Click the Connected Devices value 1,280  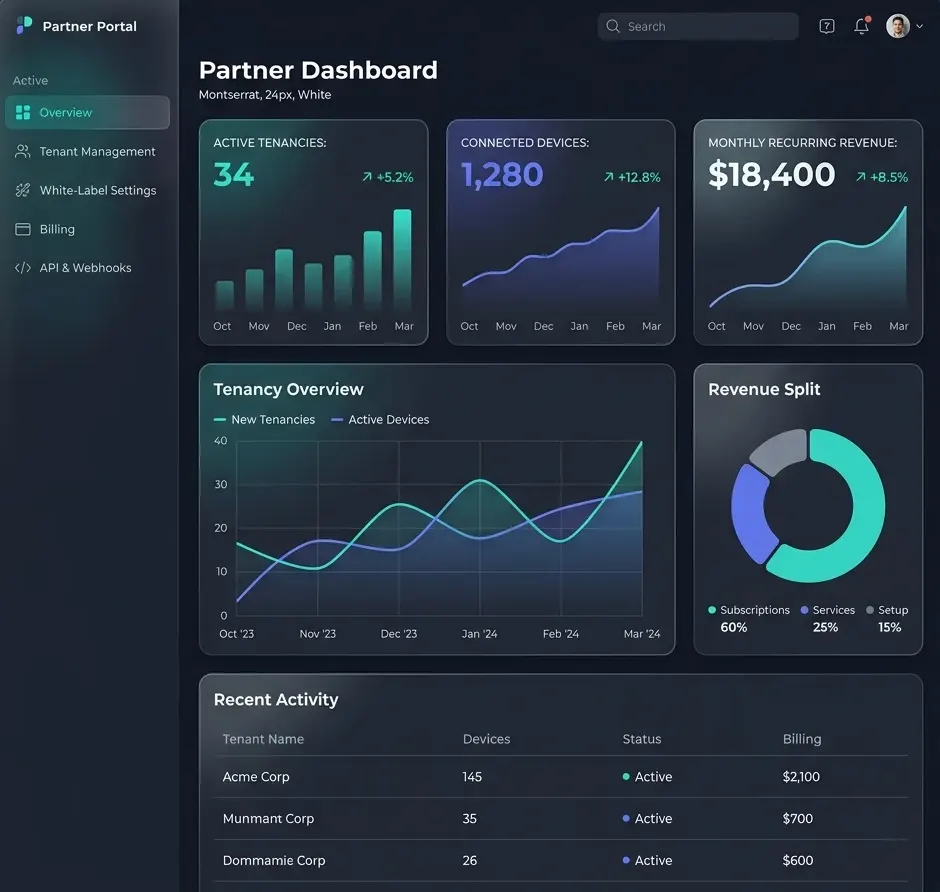click(x=502, y=174)
